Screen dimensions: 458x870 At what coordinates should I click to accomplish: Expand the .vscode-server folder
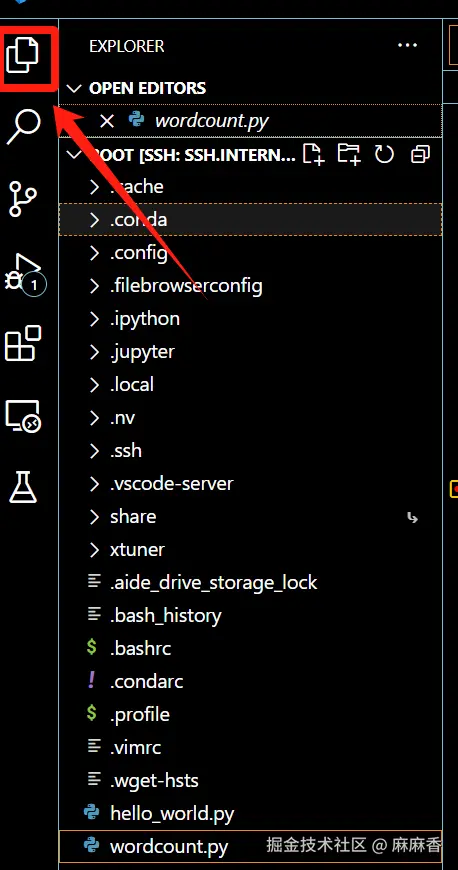[x=250, y=483]
